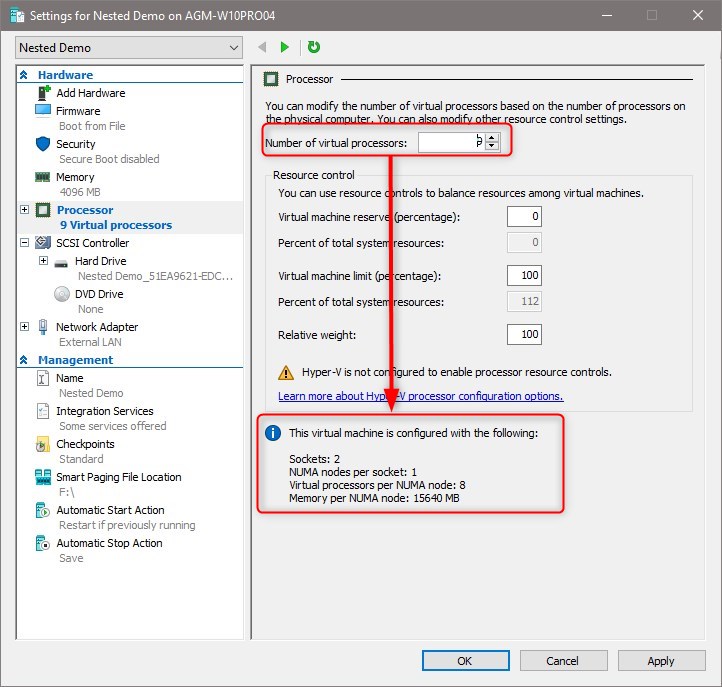722x687 pixels.
Task: Click the Smart Paging File Location icon
Action: 43,477
